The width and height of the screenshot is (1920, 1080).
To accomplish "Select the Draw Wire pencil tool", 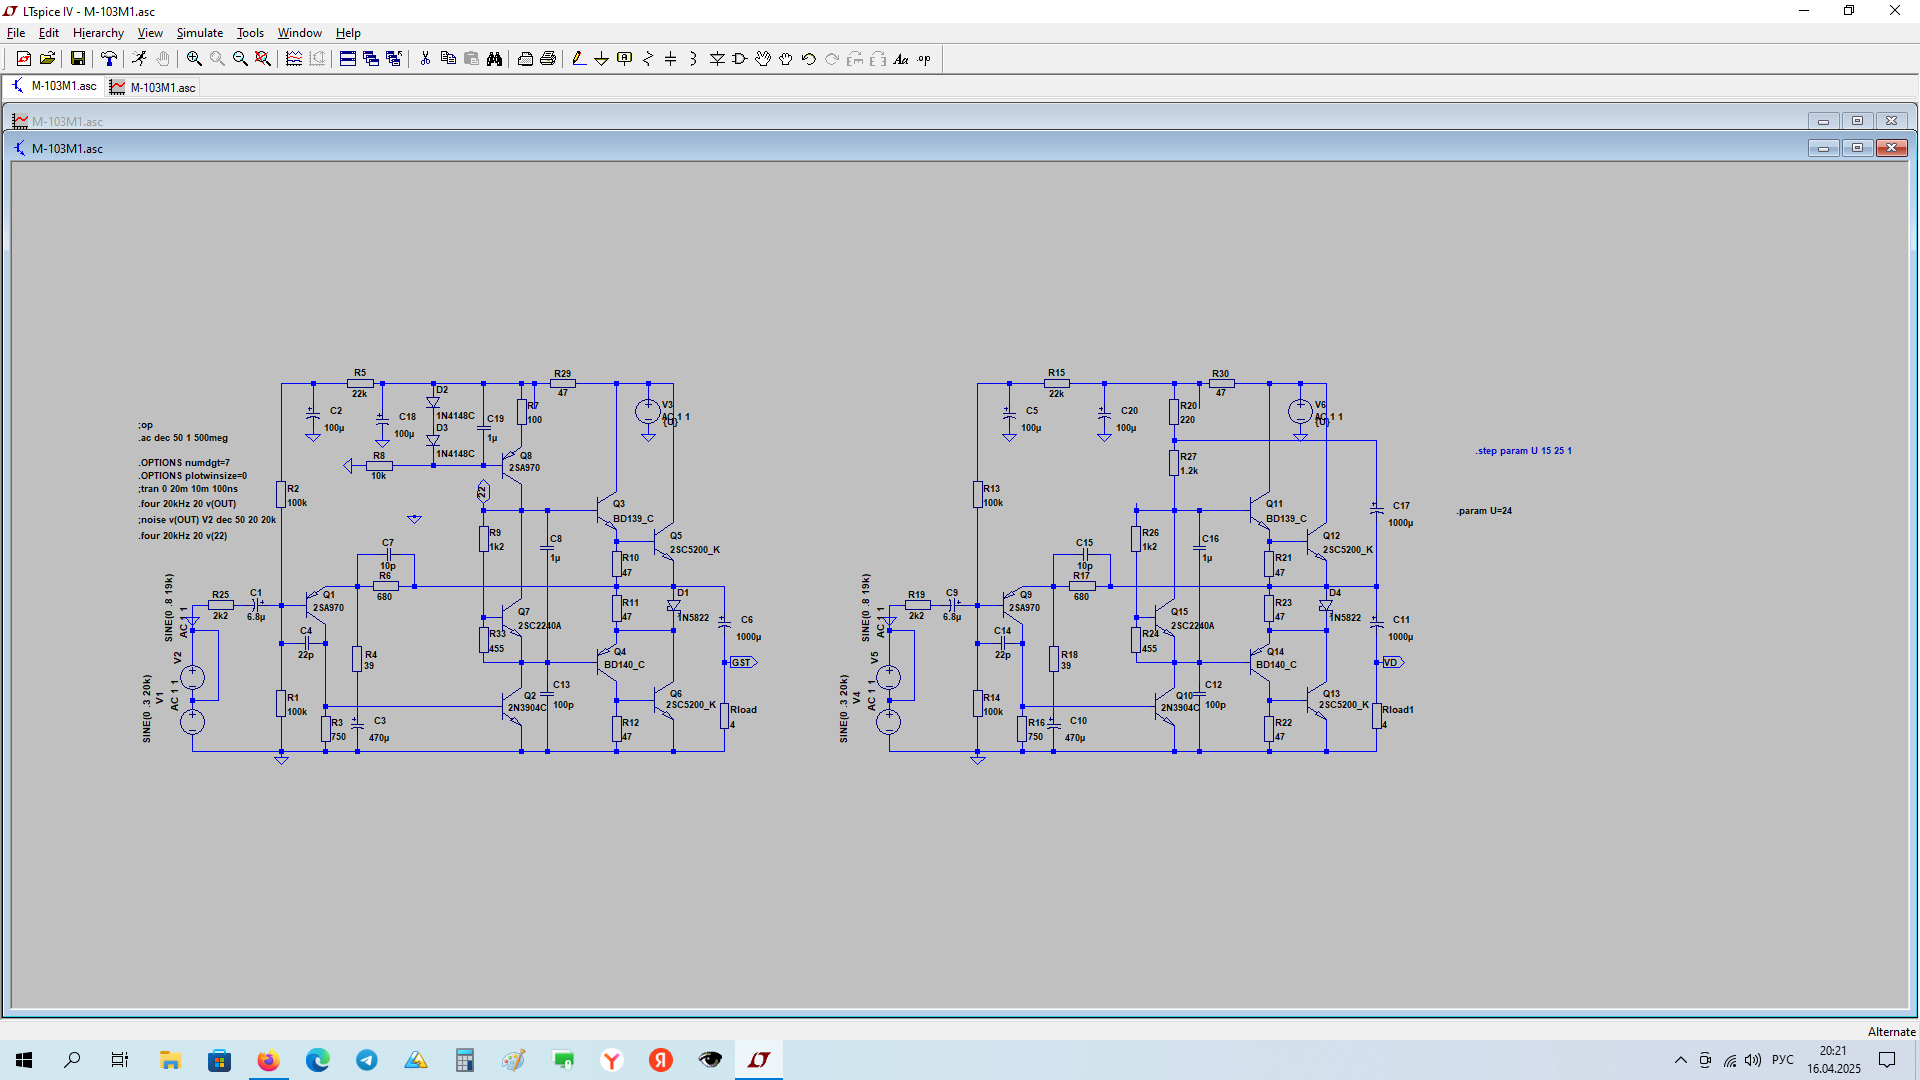I will [578, 59].
